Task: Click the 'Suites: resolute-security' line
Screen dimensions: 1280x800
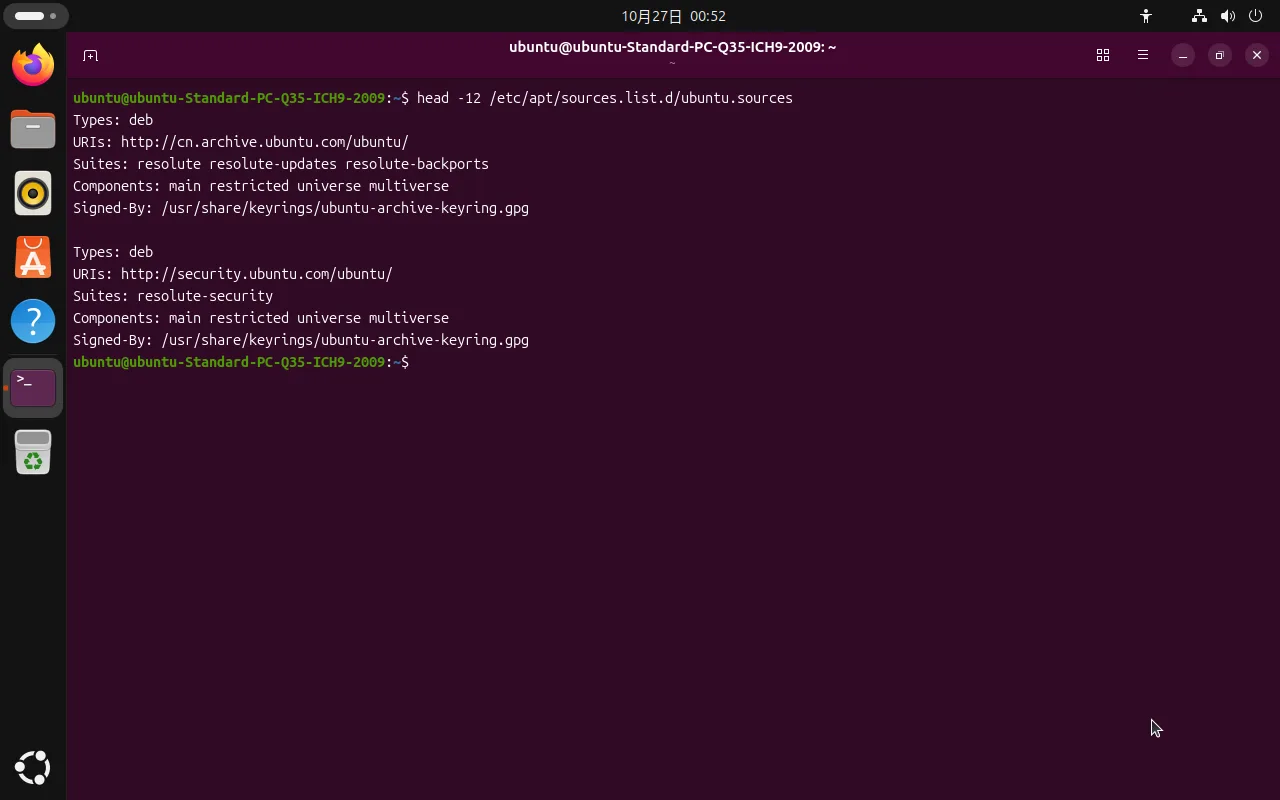Action: click(173, 296)
